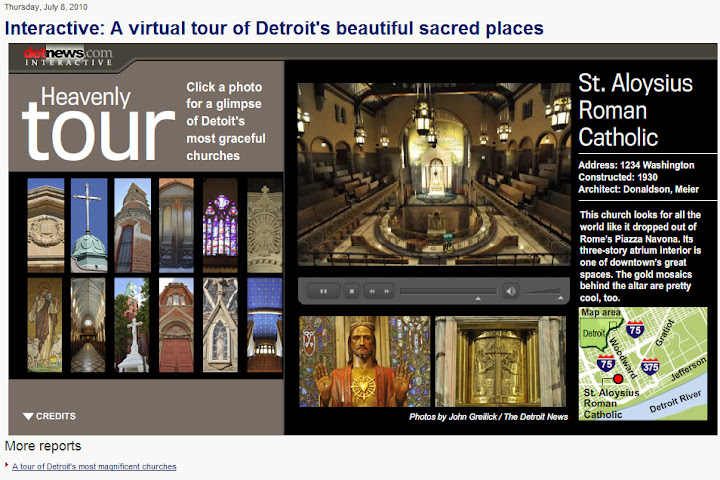
Task: Click the 'Architect: Donaldson, Meier' text
Action: point(638,189)
